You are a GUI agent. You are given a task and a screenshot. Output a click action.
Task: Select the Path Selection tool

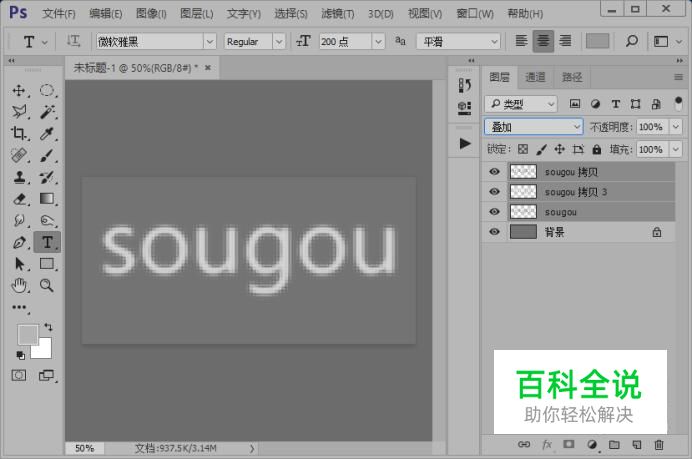pos(19,264)
